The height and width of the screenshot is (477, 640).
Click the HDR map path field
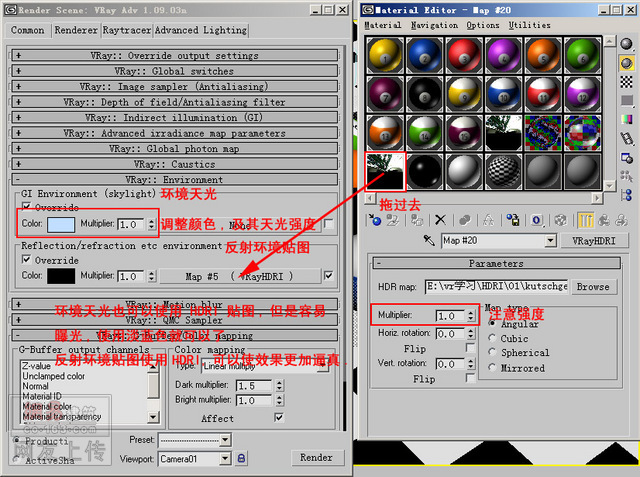[x=496, y=287]
